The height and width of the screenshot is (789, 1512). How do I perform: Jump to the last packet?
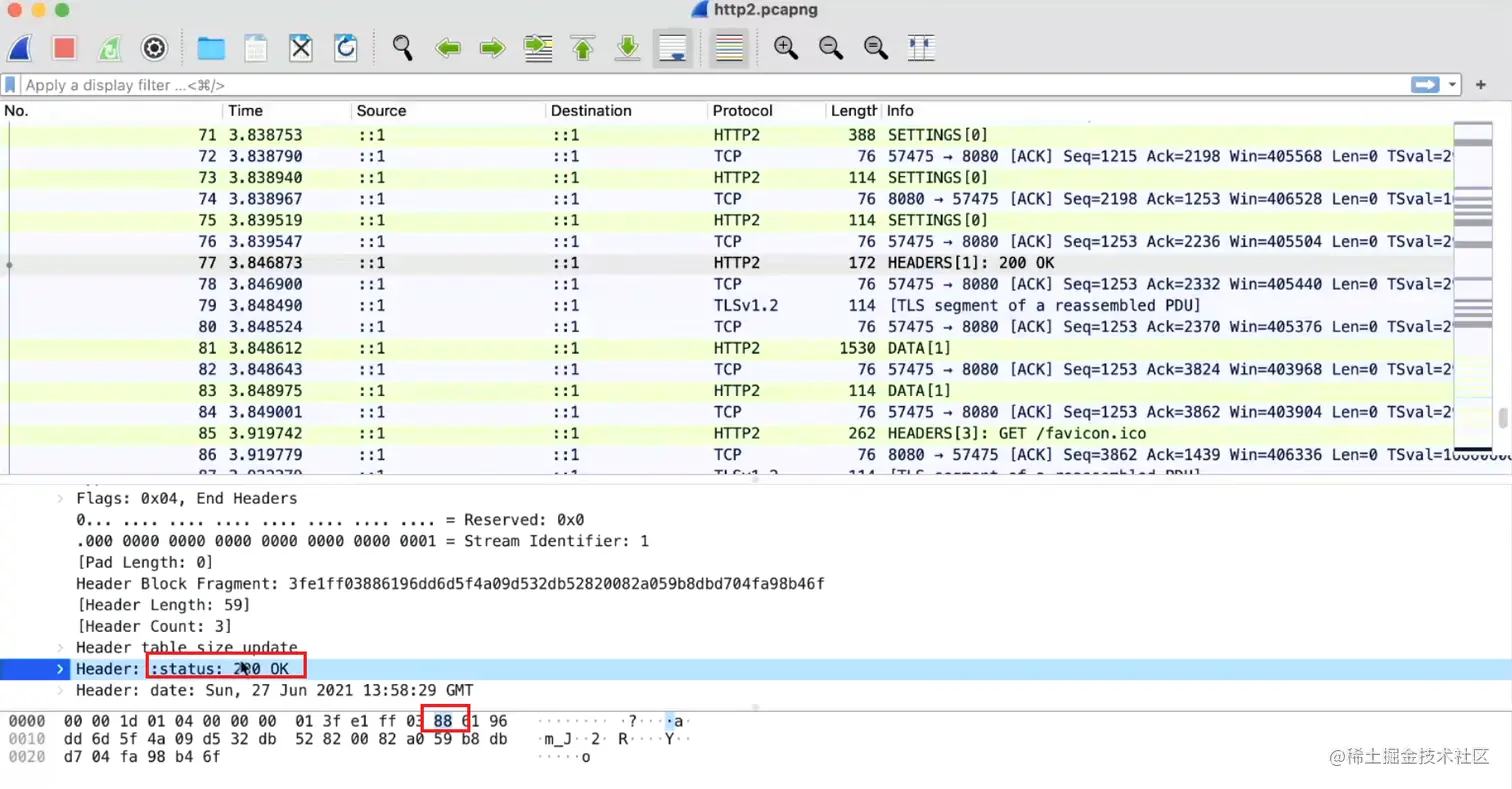(627, 47)
